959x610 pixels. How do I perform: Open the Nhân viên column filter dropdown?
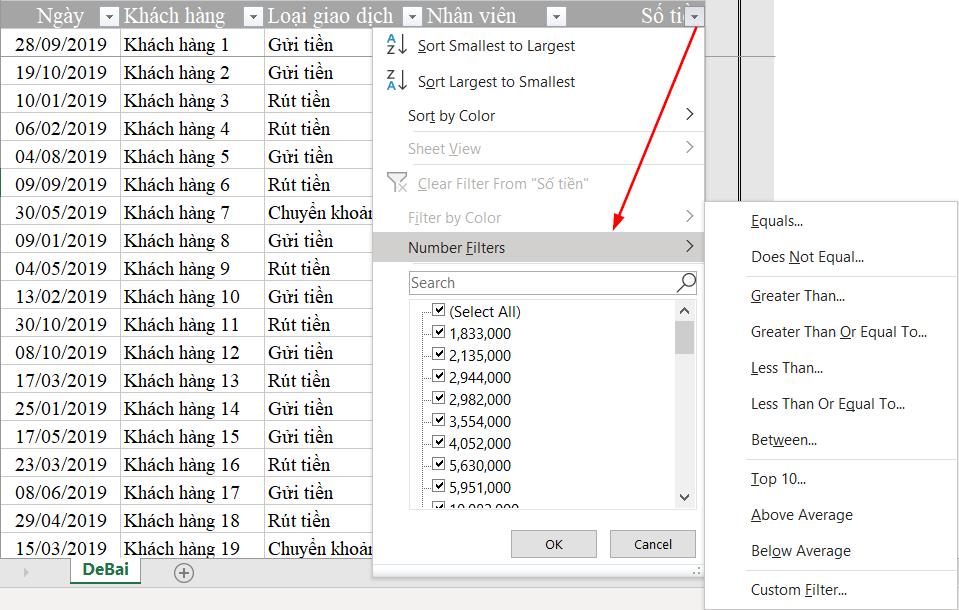[x=556, y=17]
